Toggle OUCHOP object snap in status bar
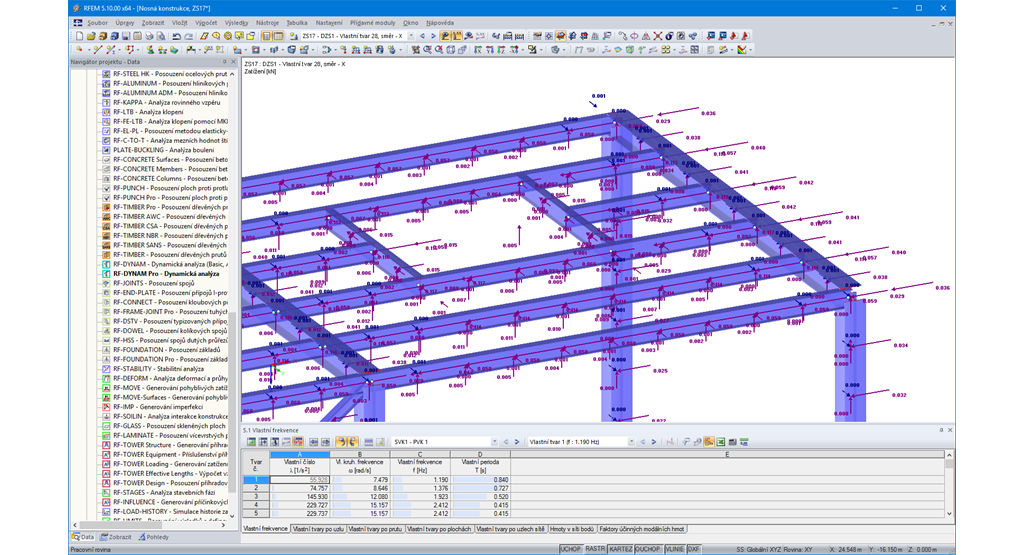The height and width of the screenshot is (555, 1024). click(x=648, y=549)
